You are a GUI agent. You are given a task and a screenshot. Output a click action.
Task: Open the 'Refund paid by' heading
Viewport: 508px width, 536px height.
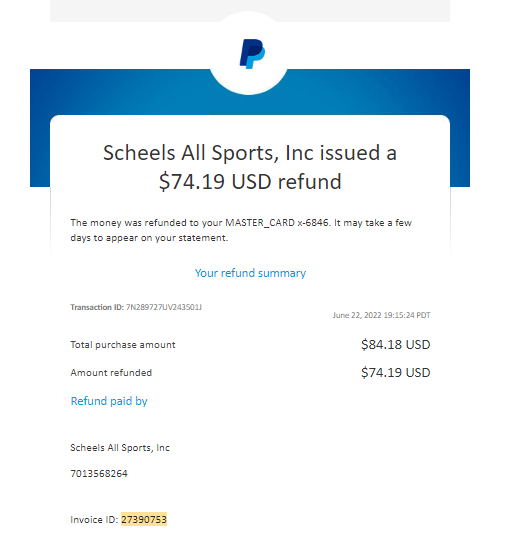tap(109, 401)
